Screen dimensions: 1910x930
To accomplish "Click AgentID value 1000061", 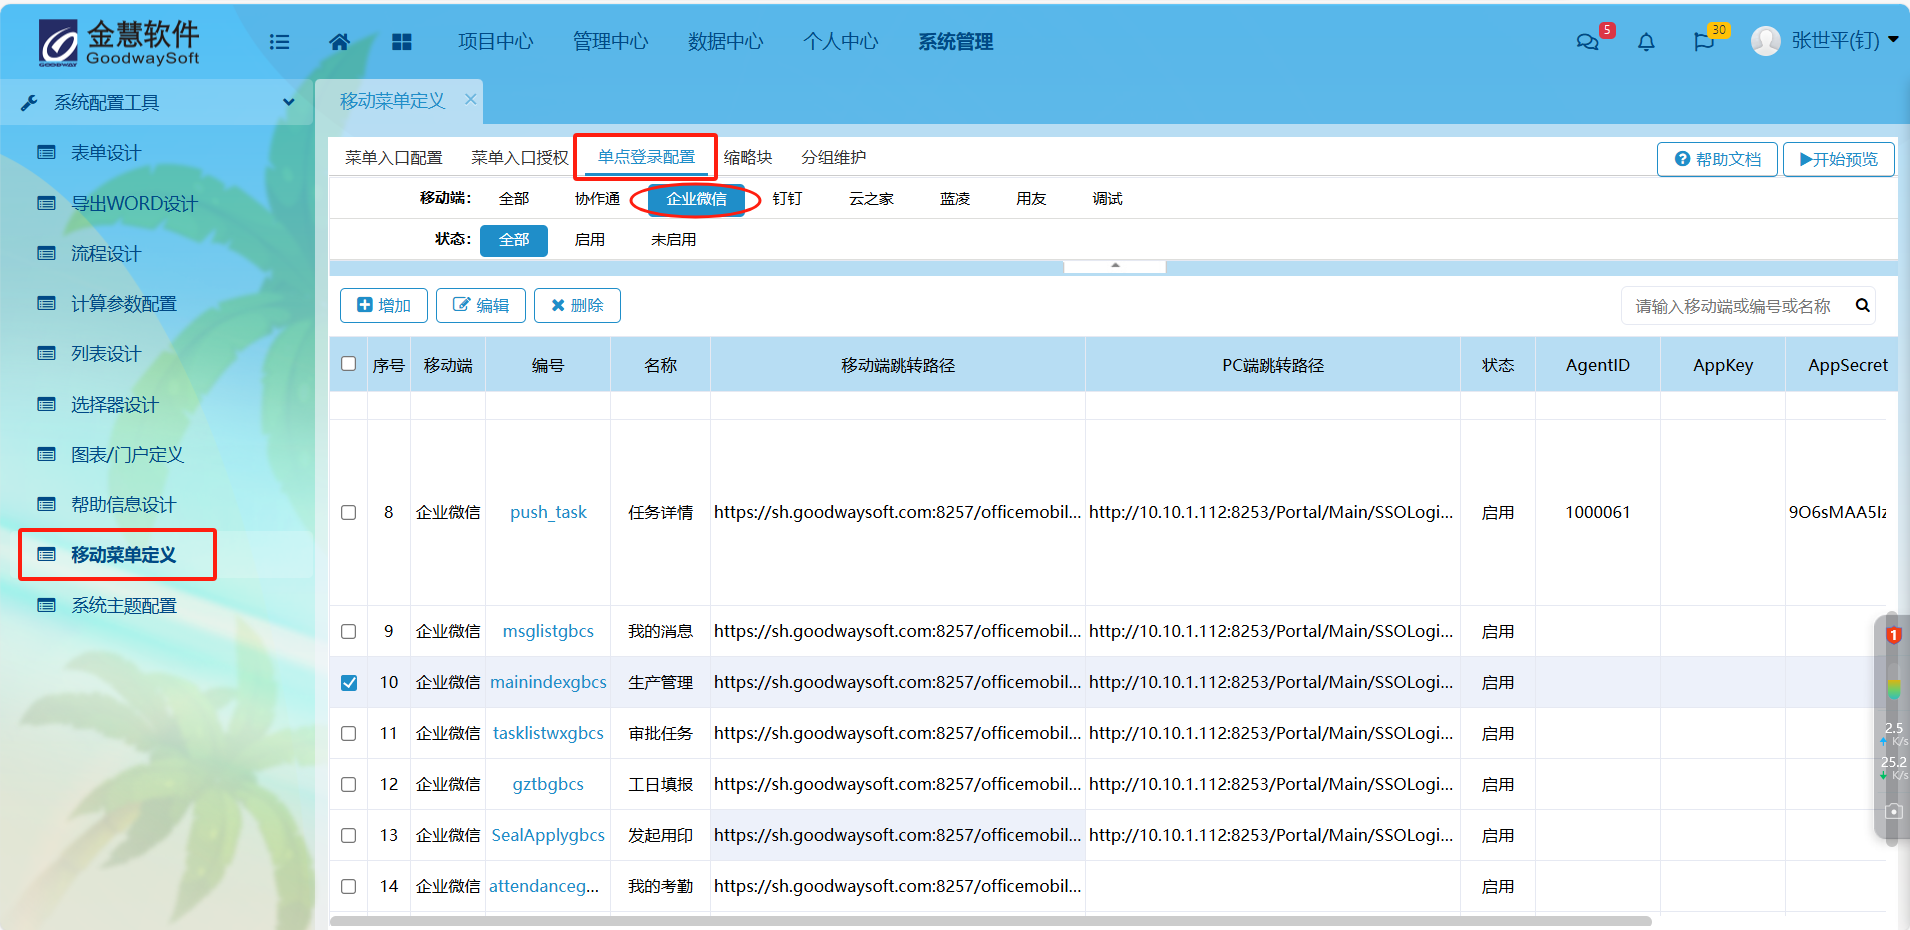I will point(1597,512).
